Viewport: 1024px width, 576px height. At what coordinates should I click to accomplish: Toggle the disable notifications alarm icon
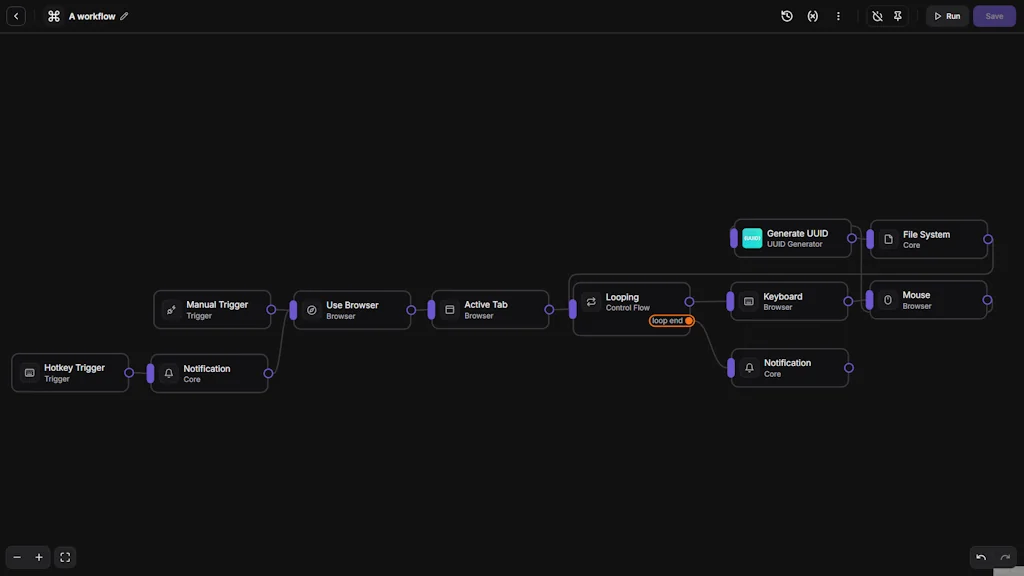click(877, 16)
